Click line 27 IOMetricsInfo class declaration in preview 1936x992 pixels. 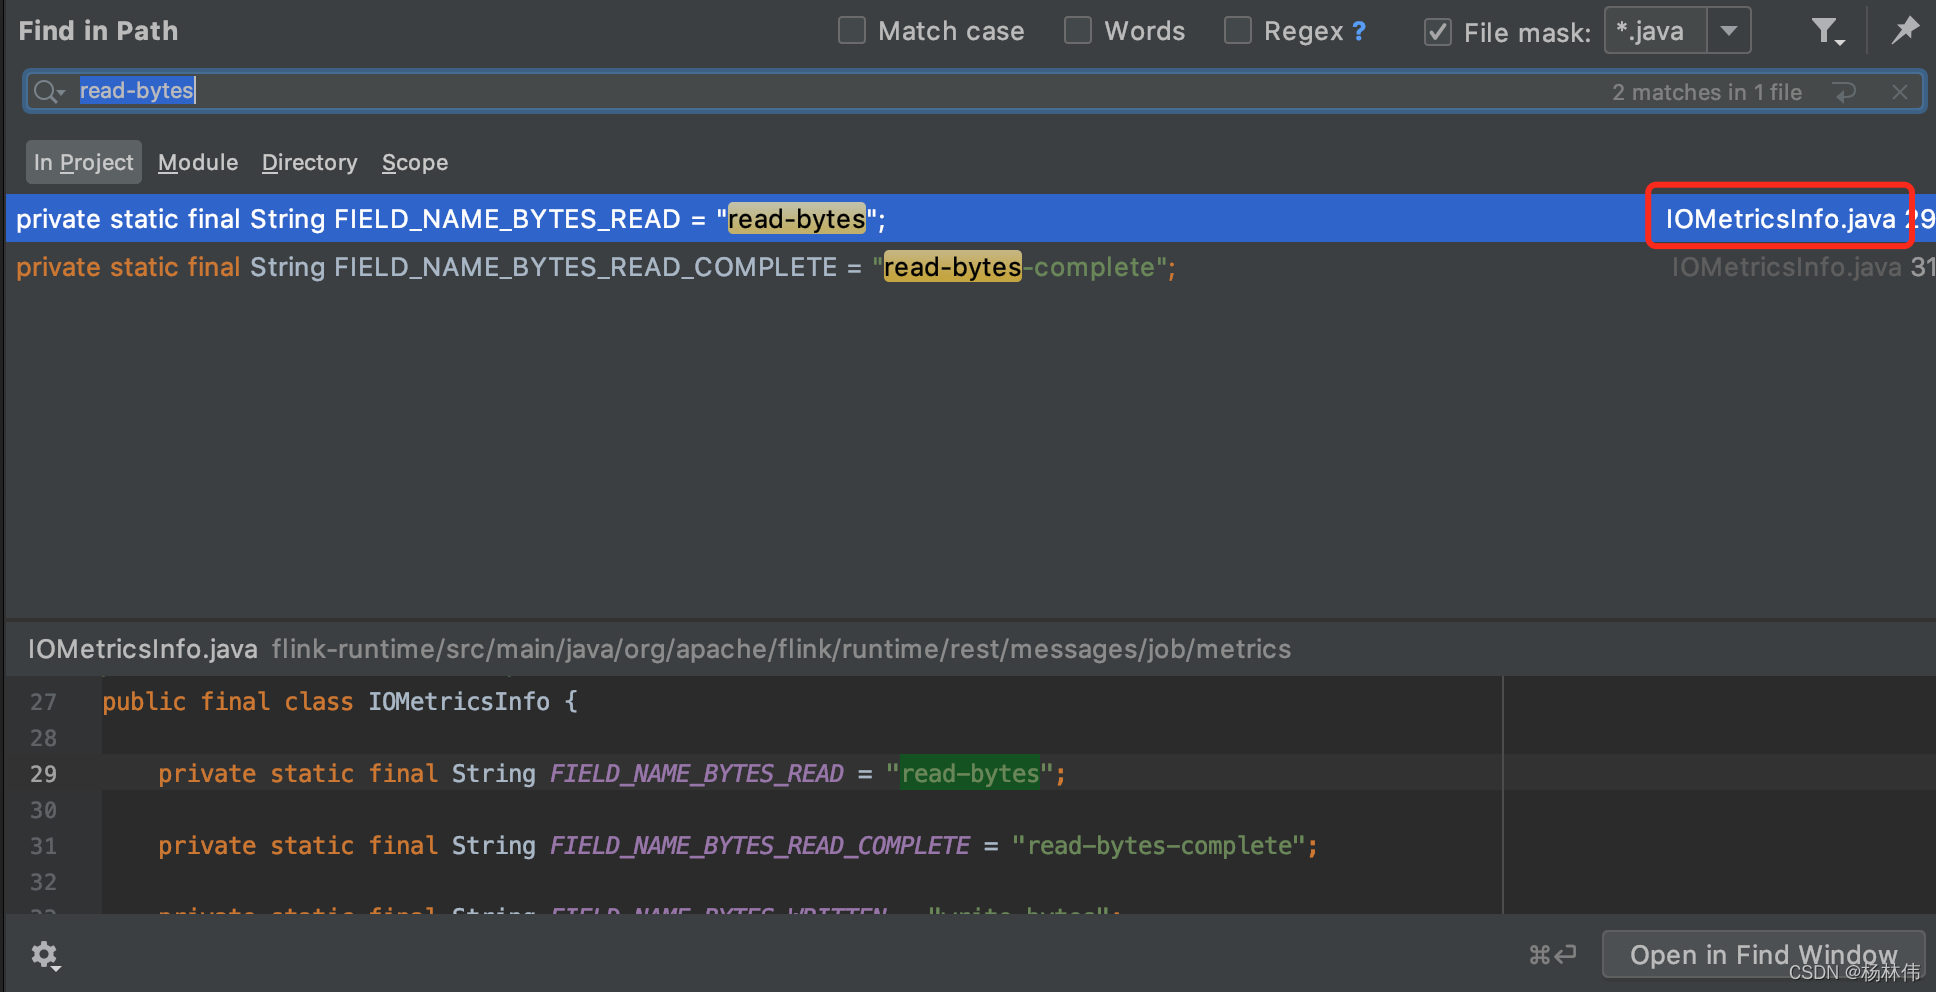pyautogui.click(x=340, y=702)
